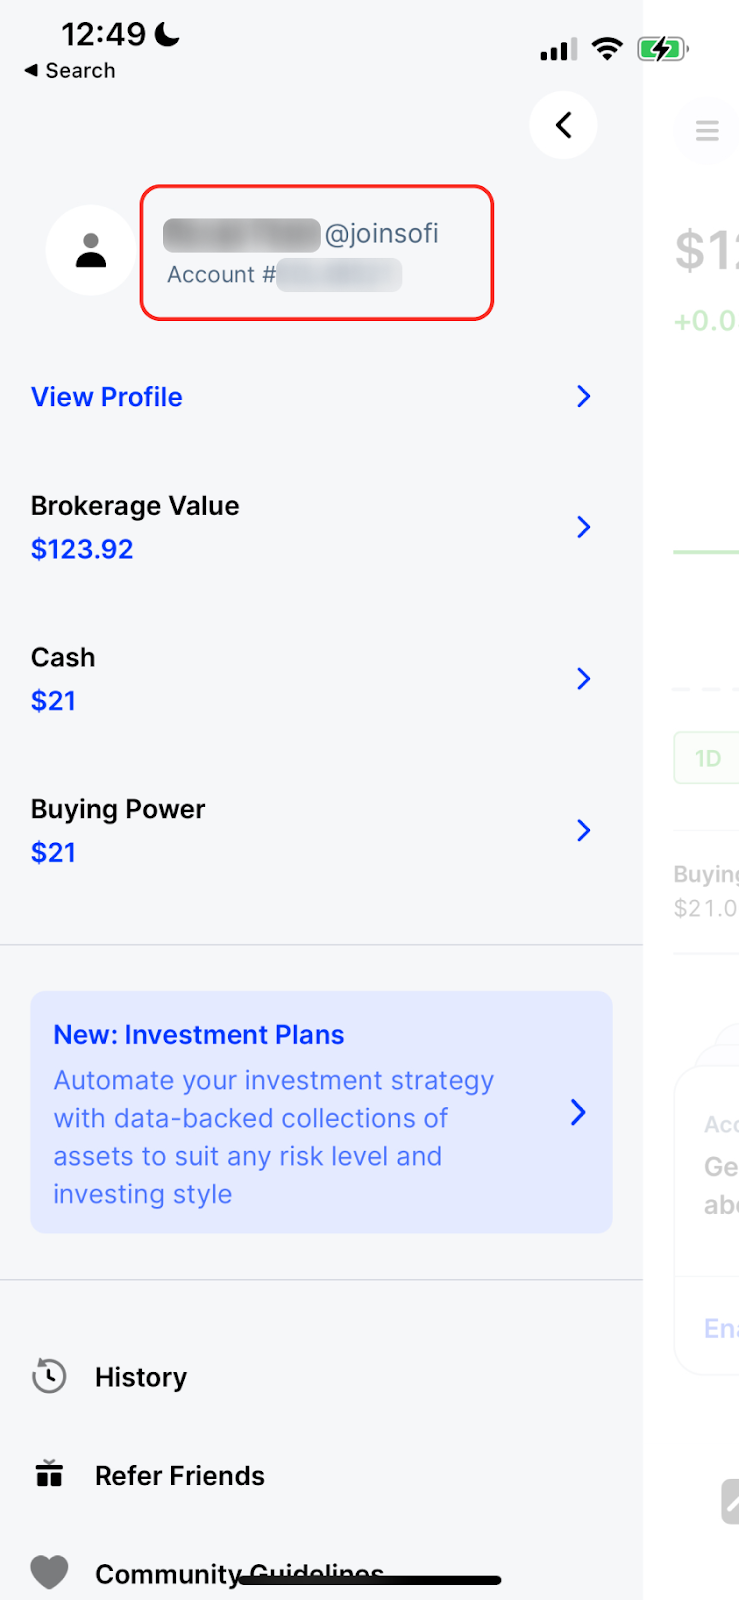Screen dimensions: 739x1600
Task: Tap the History clock icon
Action: tap(49, 1376)
